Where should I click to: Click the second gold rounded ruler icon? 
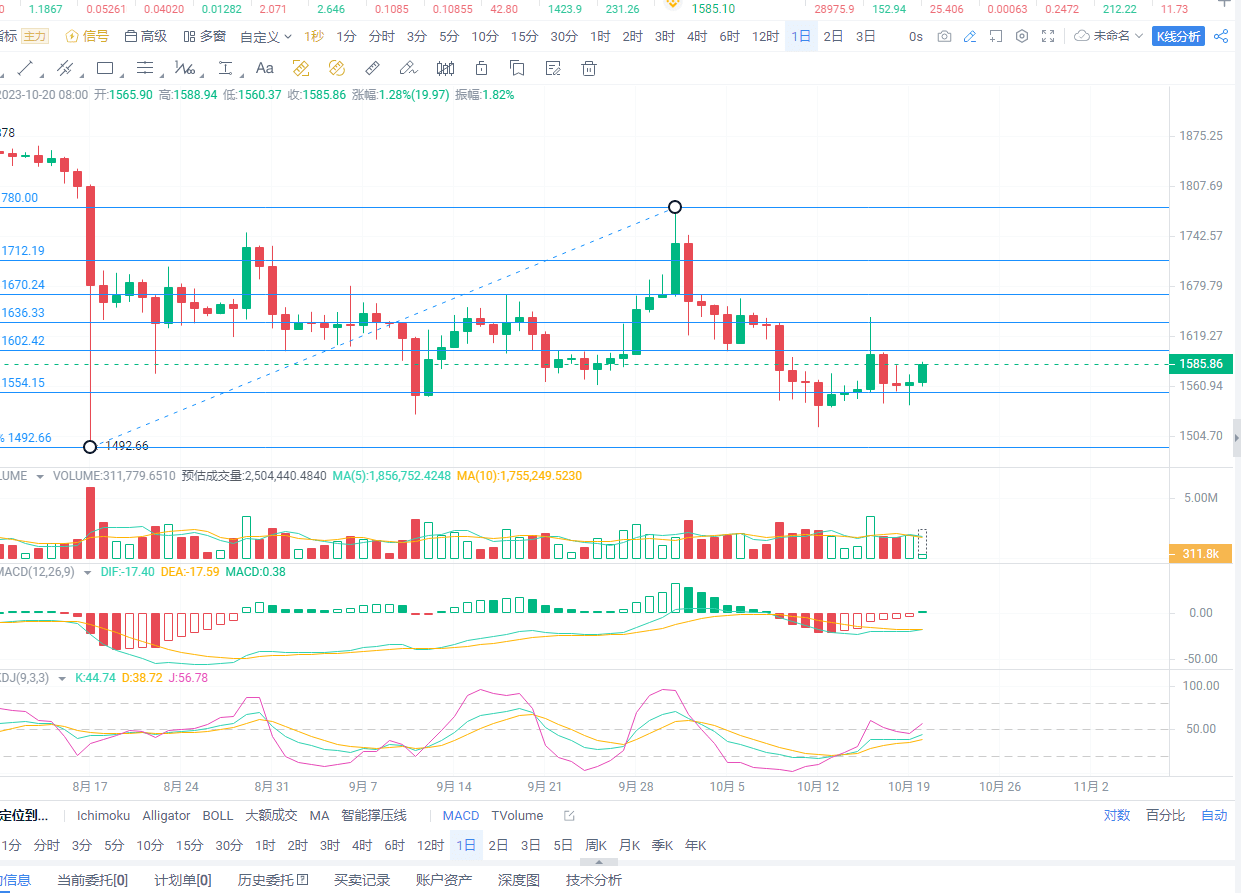pos(336,68)
